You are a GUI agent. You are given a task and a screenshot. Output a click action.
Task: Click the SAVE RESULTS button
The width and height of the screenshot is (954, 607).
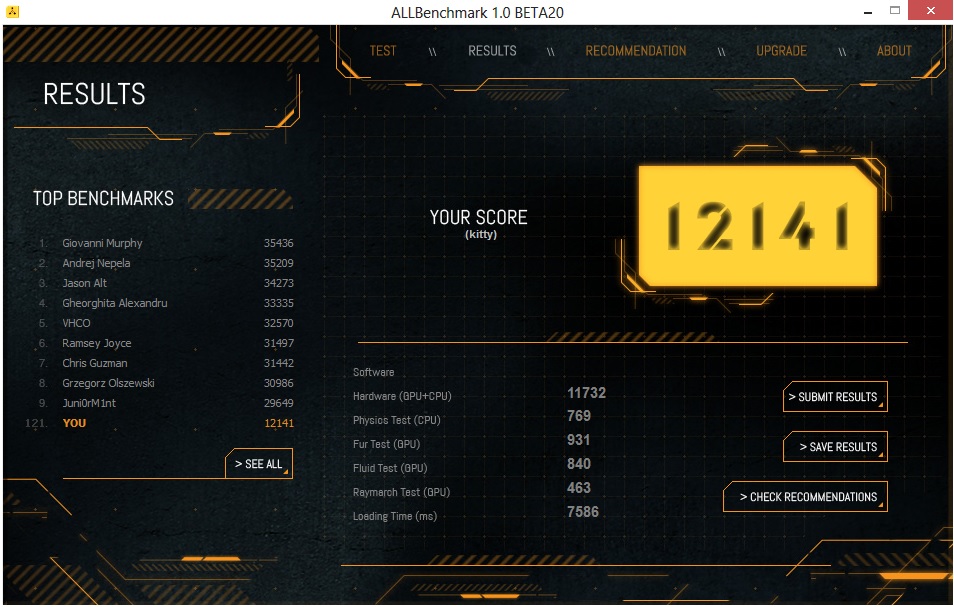pyautogui.click(x=835, y=447)
